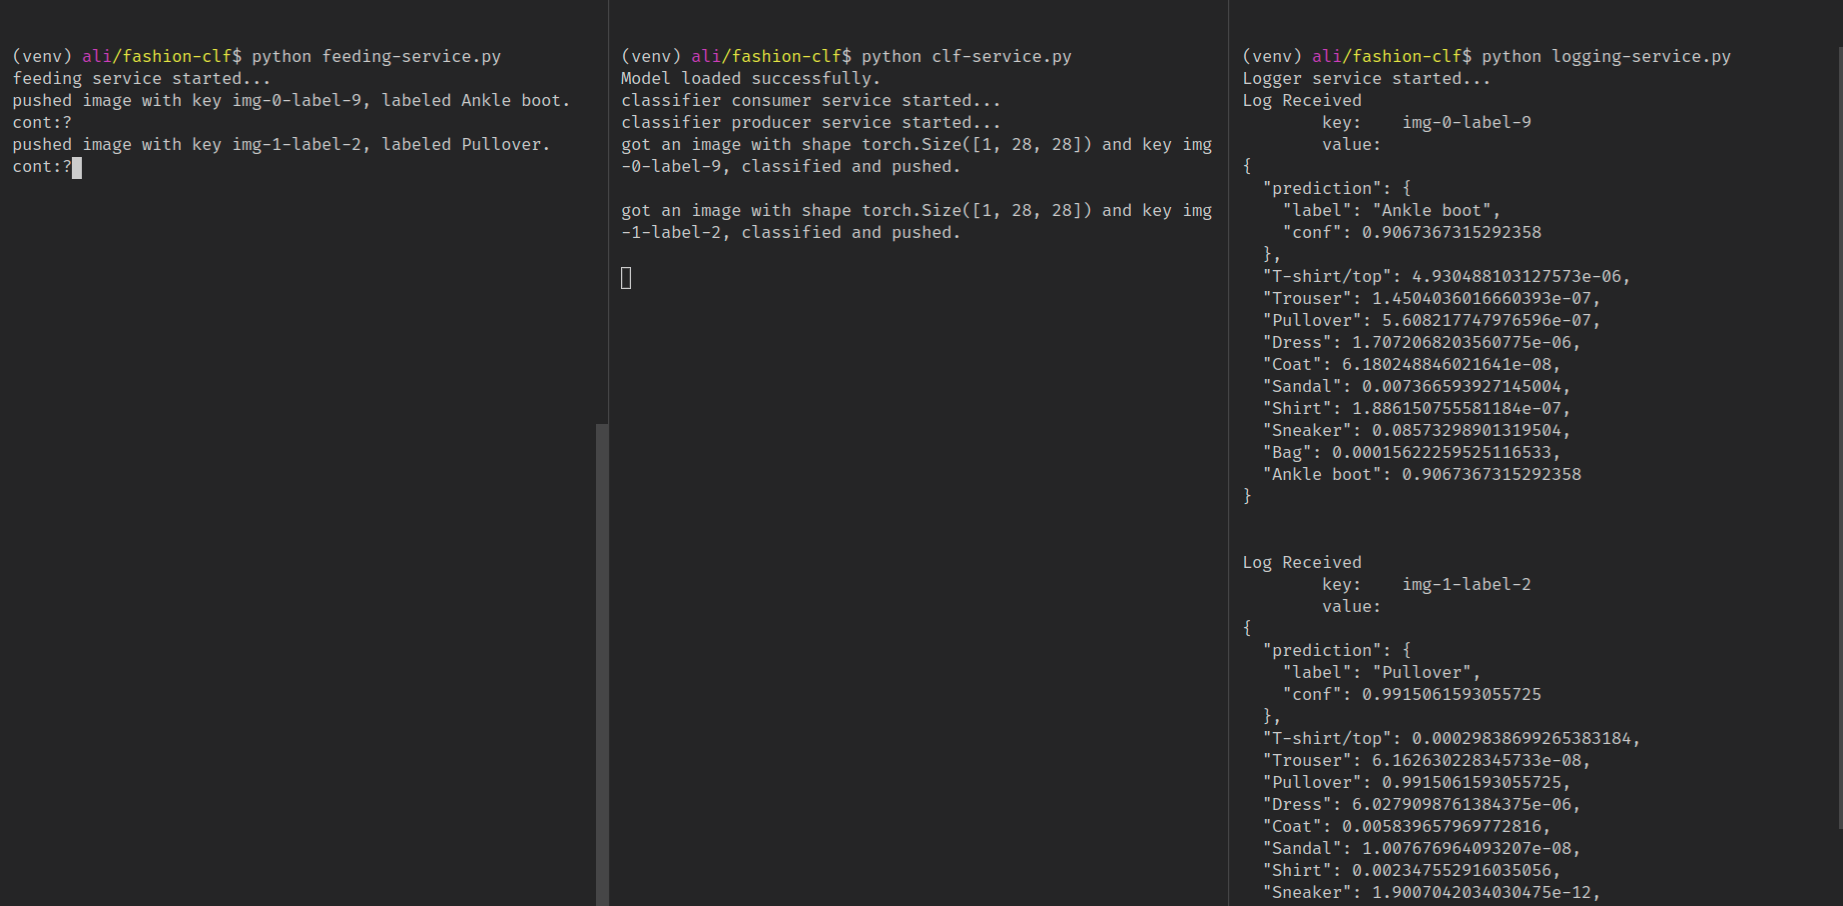Viewport: 1843px width, 906px height.
Task: Click '"T-shirt/top": 0.00029838699265383184' line
Action: [x=1451, y=738]
